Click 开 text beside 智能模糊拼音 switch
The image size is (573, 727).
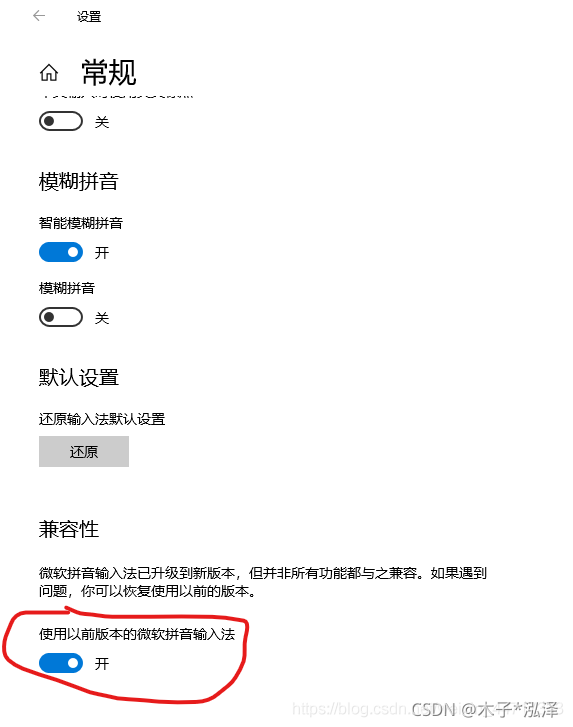(x=102, y=253)
